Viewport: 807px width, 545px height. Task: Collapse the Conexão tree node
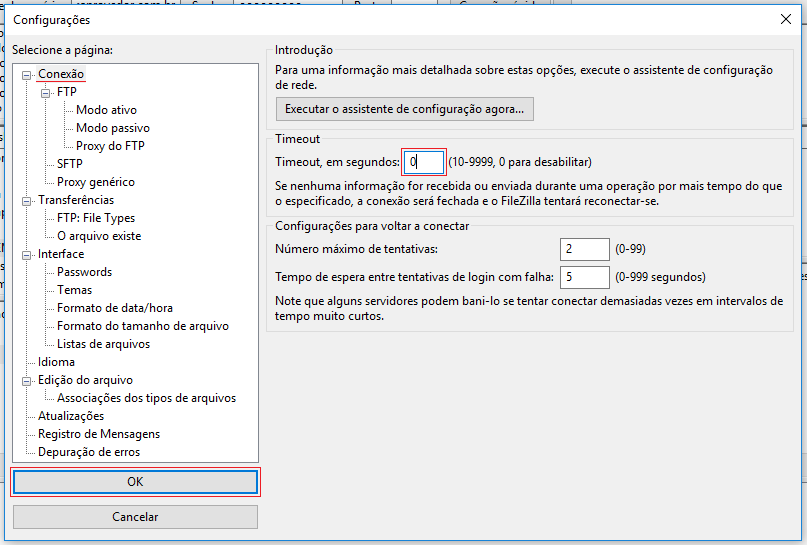(27, 74)
